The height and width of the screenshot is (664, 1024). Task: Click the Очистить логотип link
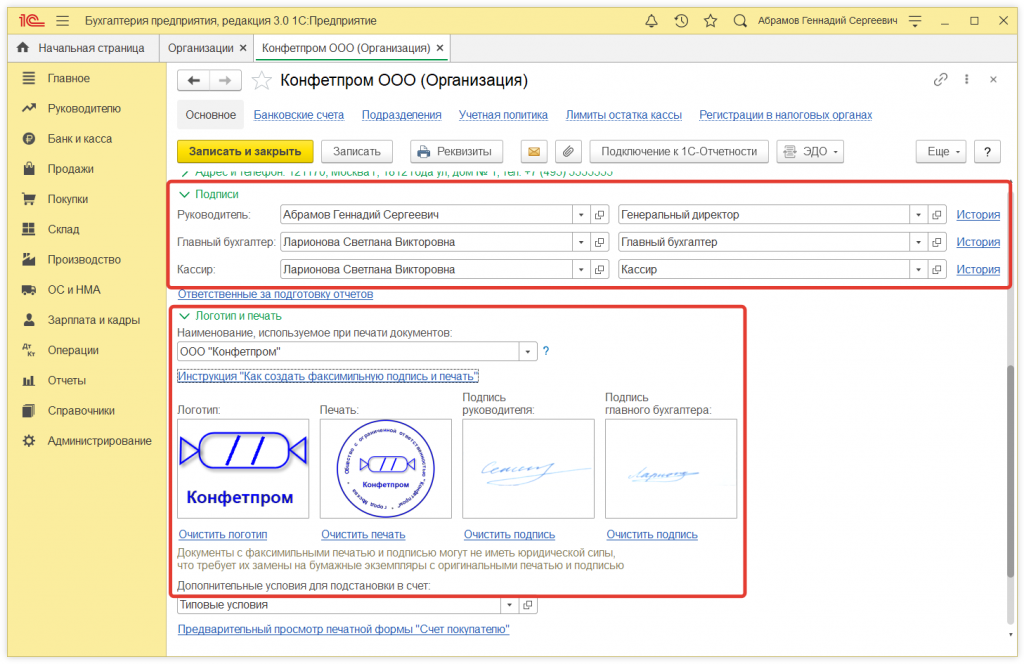tap(223, 534)
